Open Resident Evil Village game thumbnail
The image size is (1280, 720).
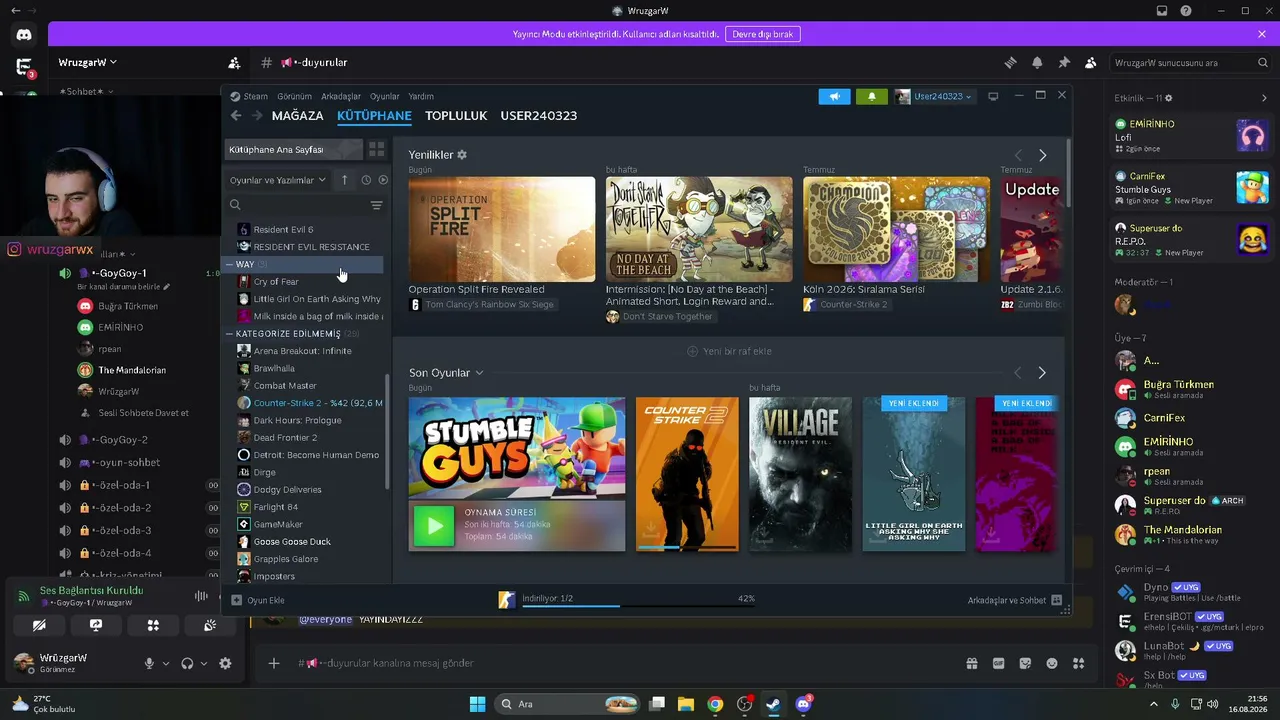pyautogui.click(x=801, y=474)
